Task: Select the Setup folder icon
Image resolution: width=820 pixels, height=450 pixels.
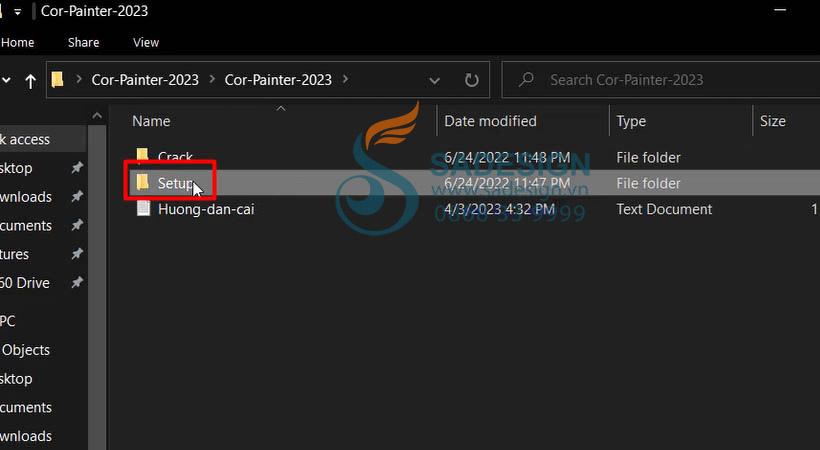Action: click(142, 182)
